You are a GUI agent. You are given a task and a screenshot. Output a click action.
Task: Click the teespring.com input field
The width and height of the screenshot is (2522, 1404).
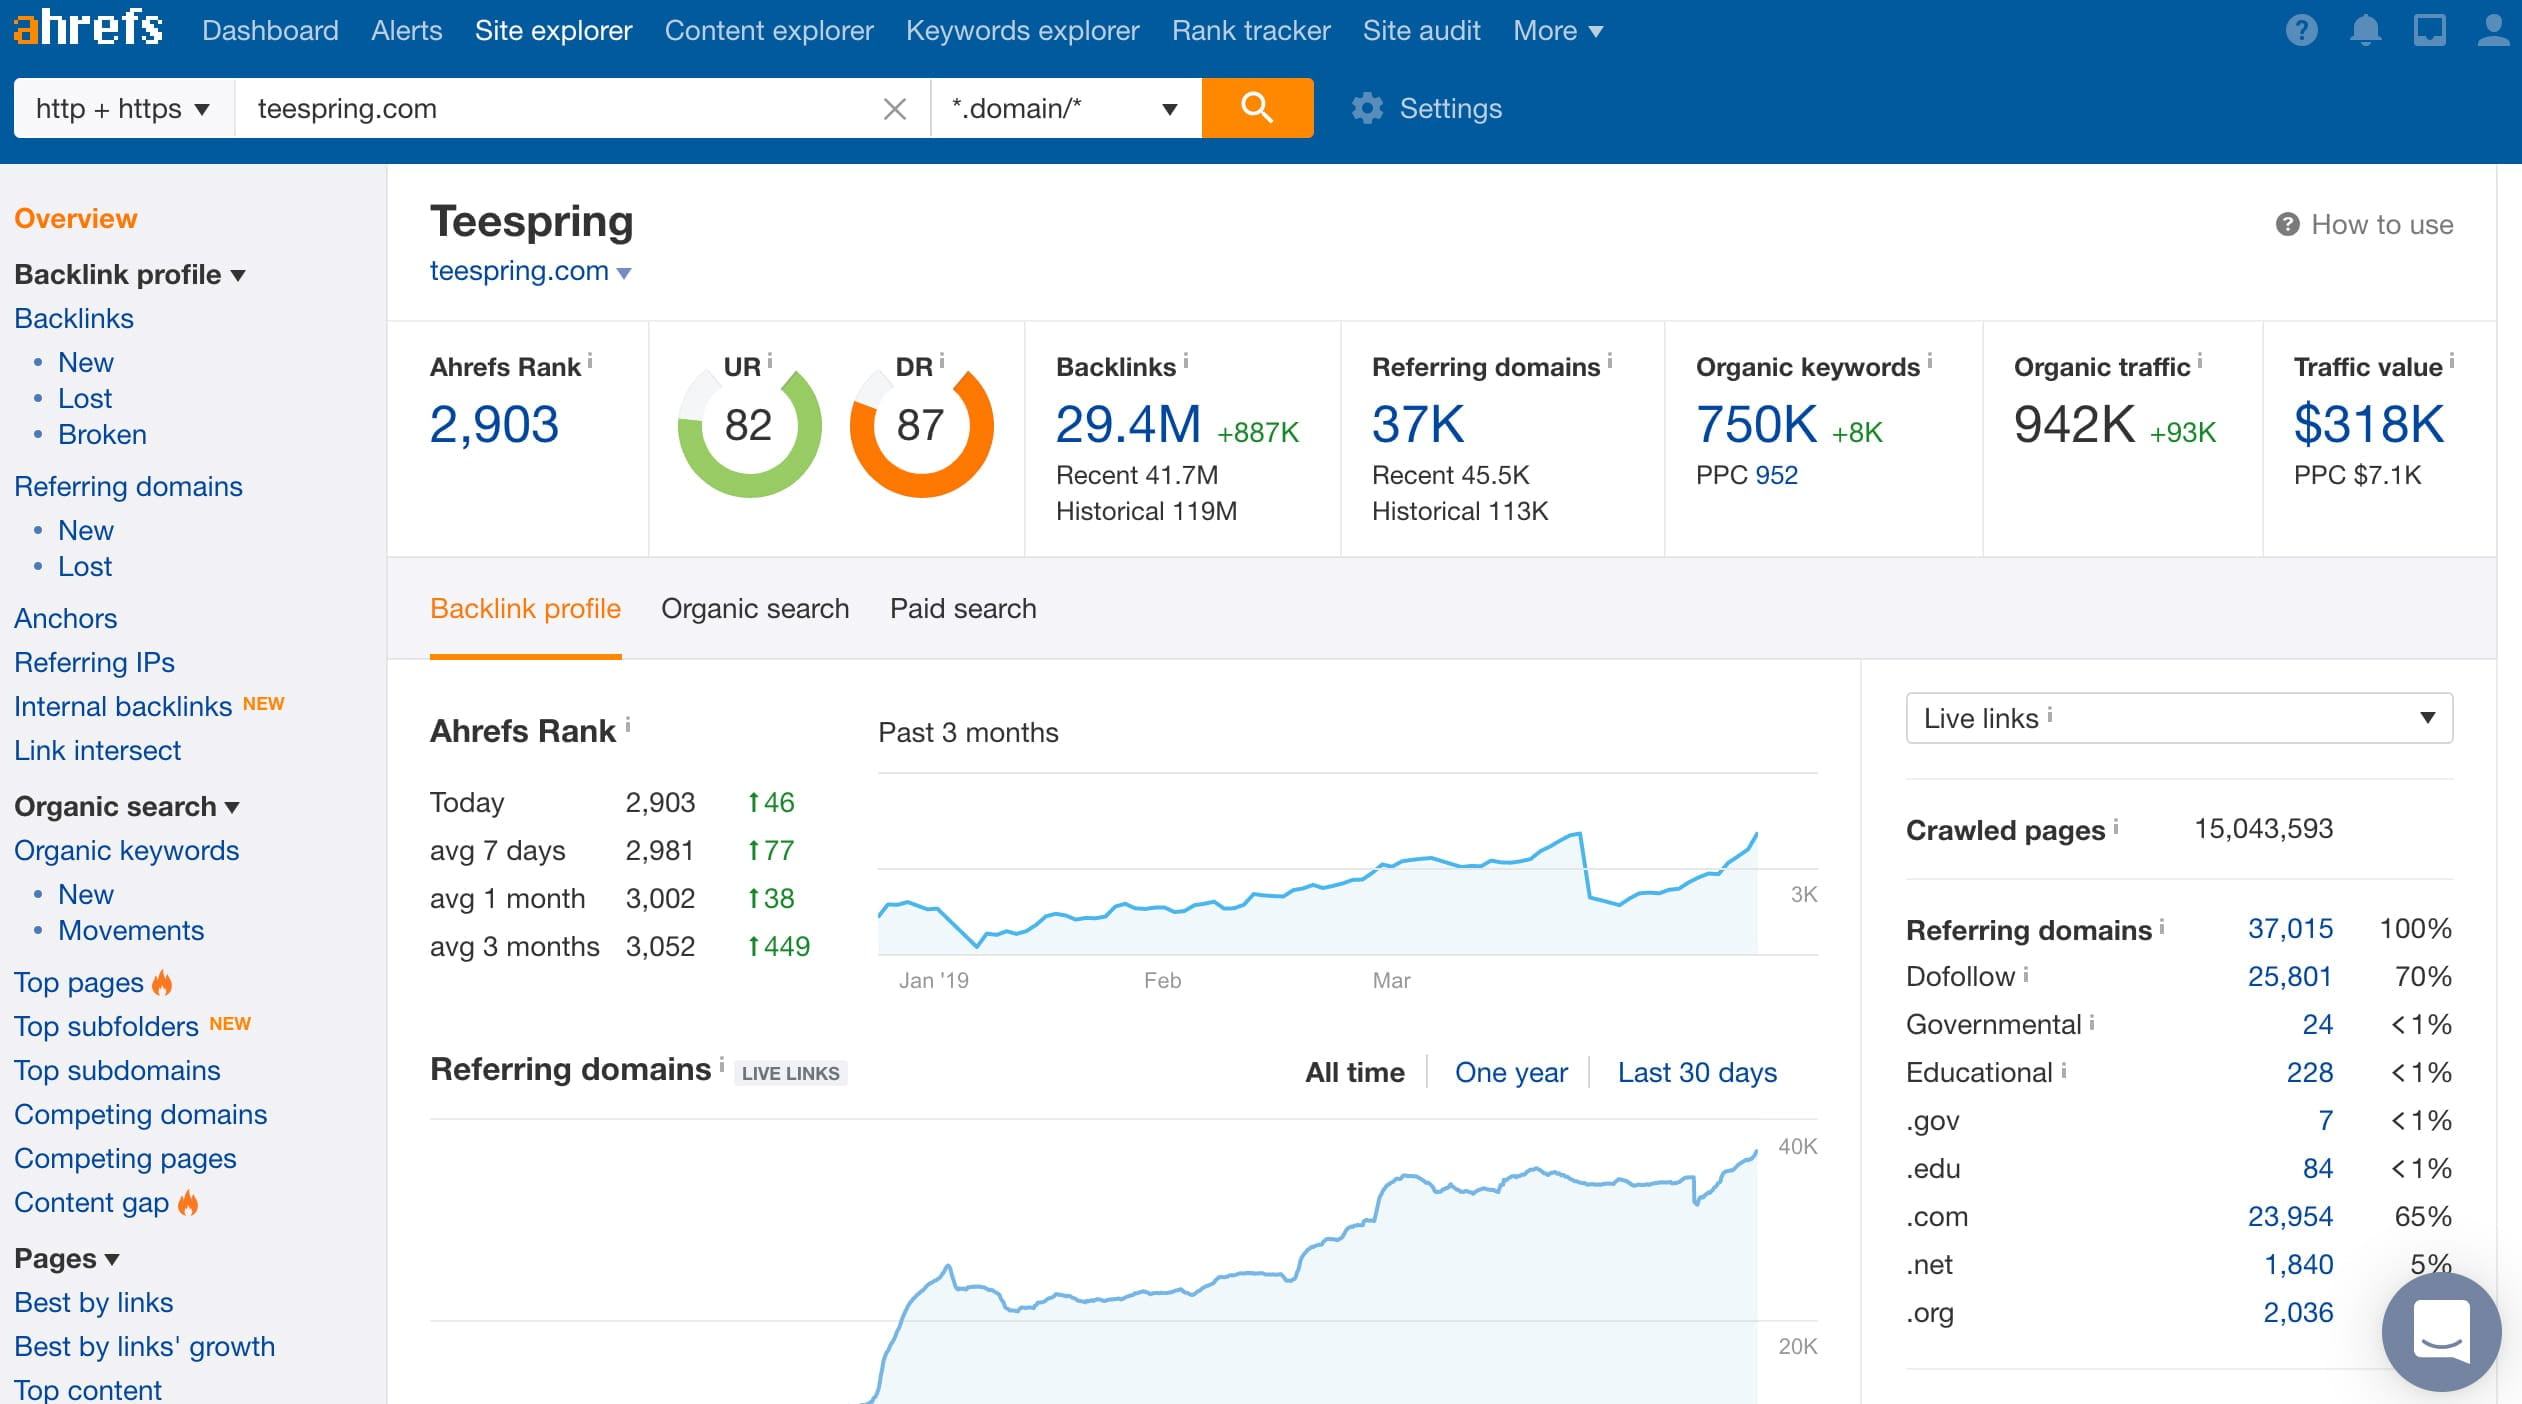coord(562,107)
